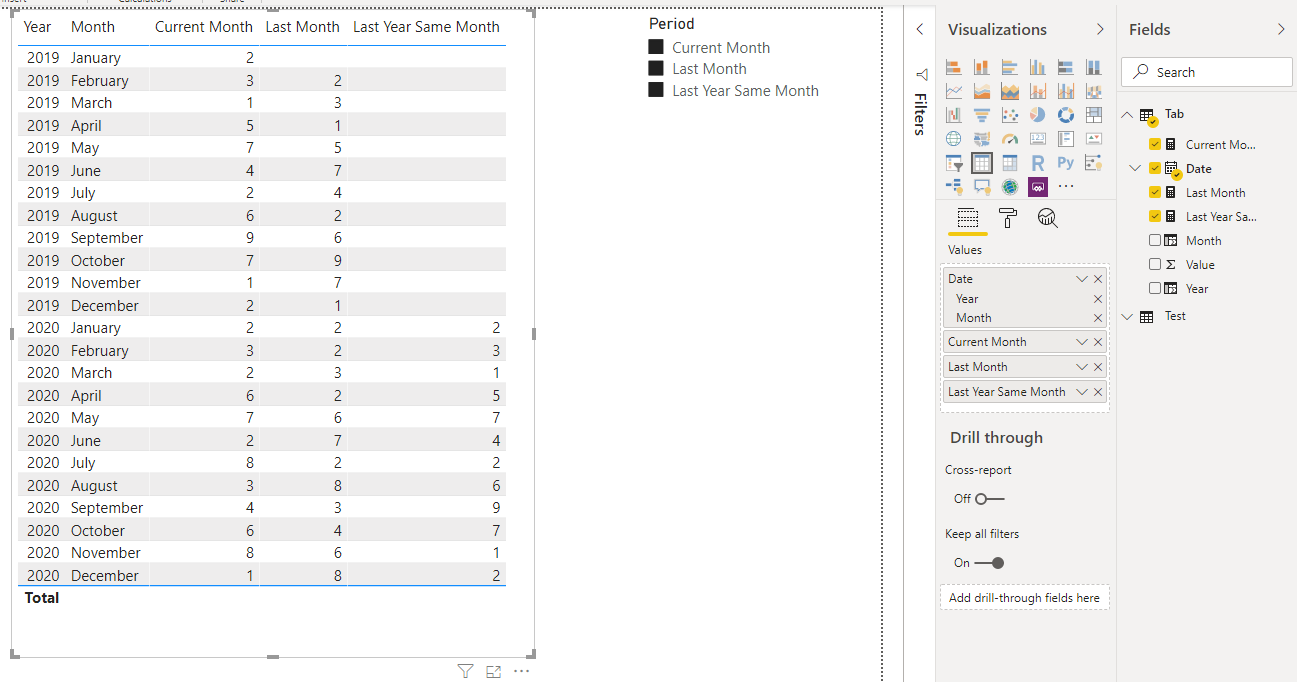Select the Ribbon chart visual
The width and height of the screenshot is (1297, 682).
pyautogui.click(x=1094, y=91)
